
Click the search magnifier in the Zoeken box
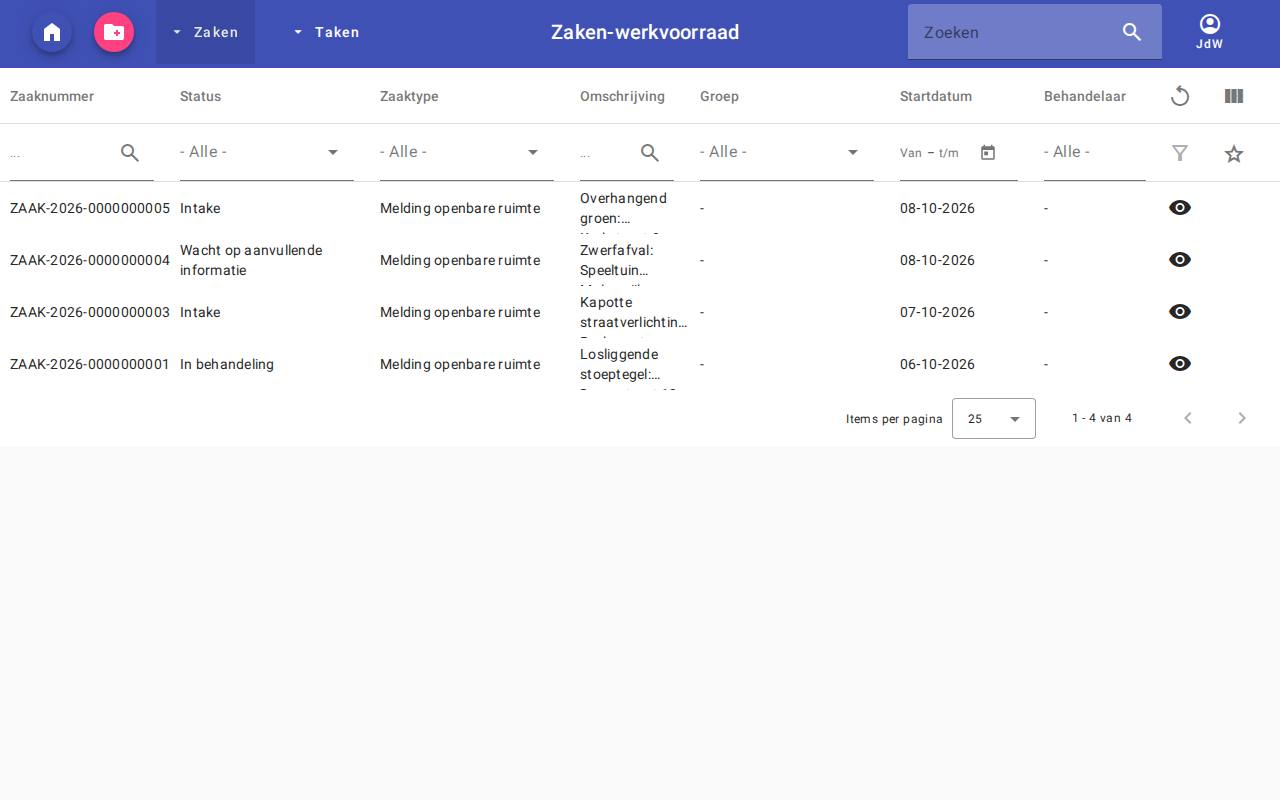(1132, 32)
